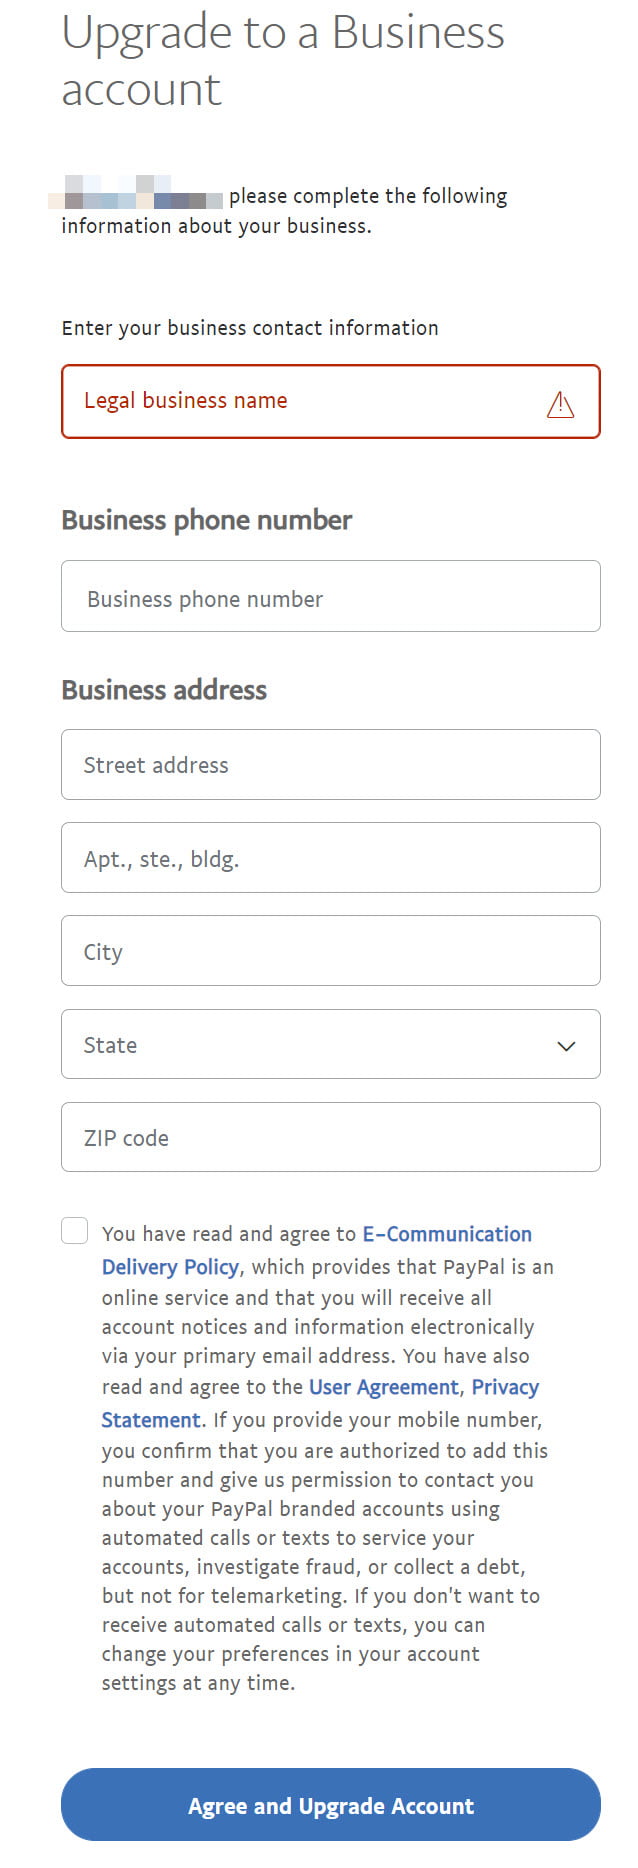Viewport: 638px width, 1868px height.
Task: Follow the Privacy Statement link
Action: click(x=505, y=1388)
